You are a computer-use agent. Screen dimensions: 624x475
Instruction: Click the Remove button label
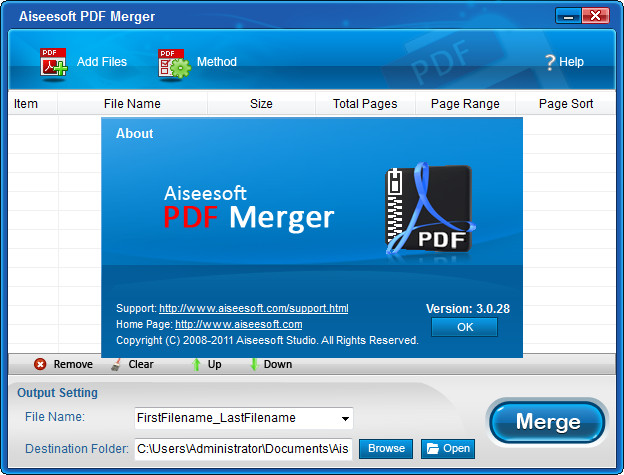(x=73, y=364)
